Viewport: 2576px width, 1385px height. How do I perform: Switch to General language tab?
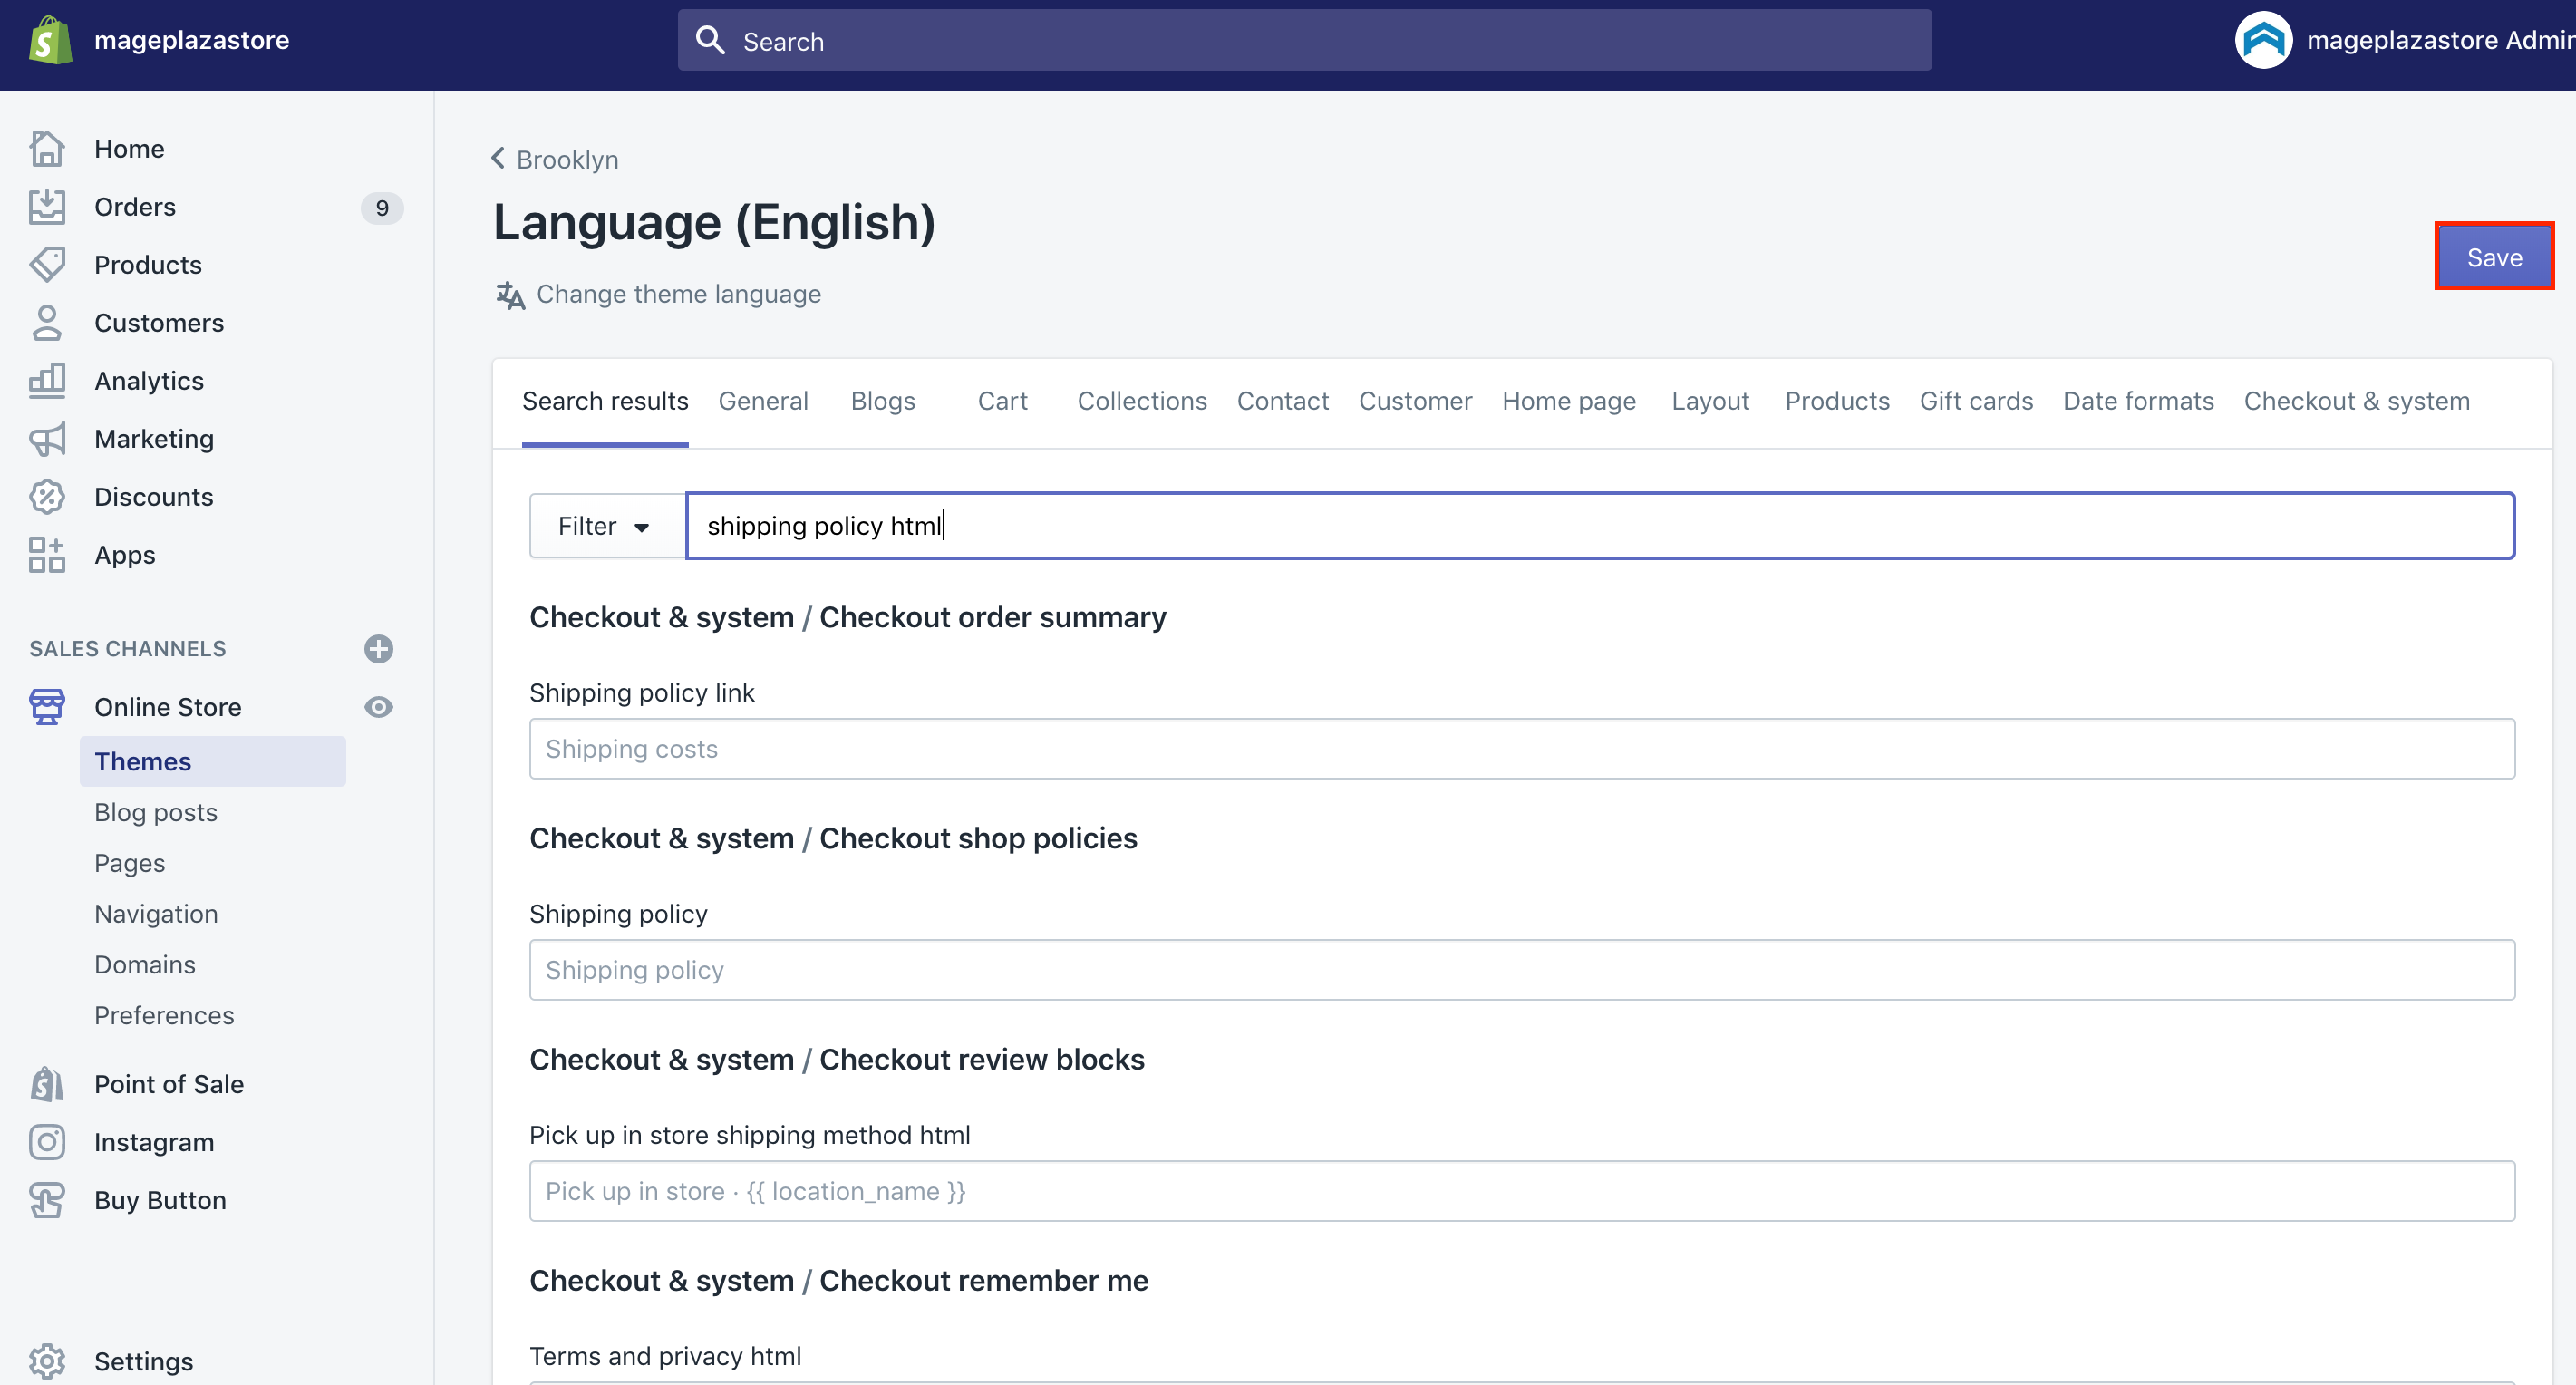(764, 399)
